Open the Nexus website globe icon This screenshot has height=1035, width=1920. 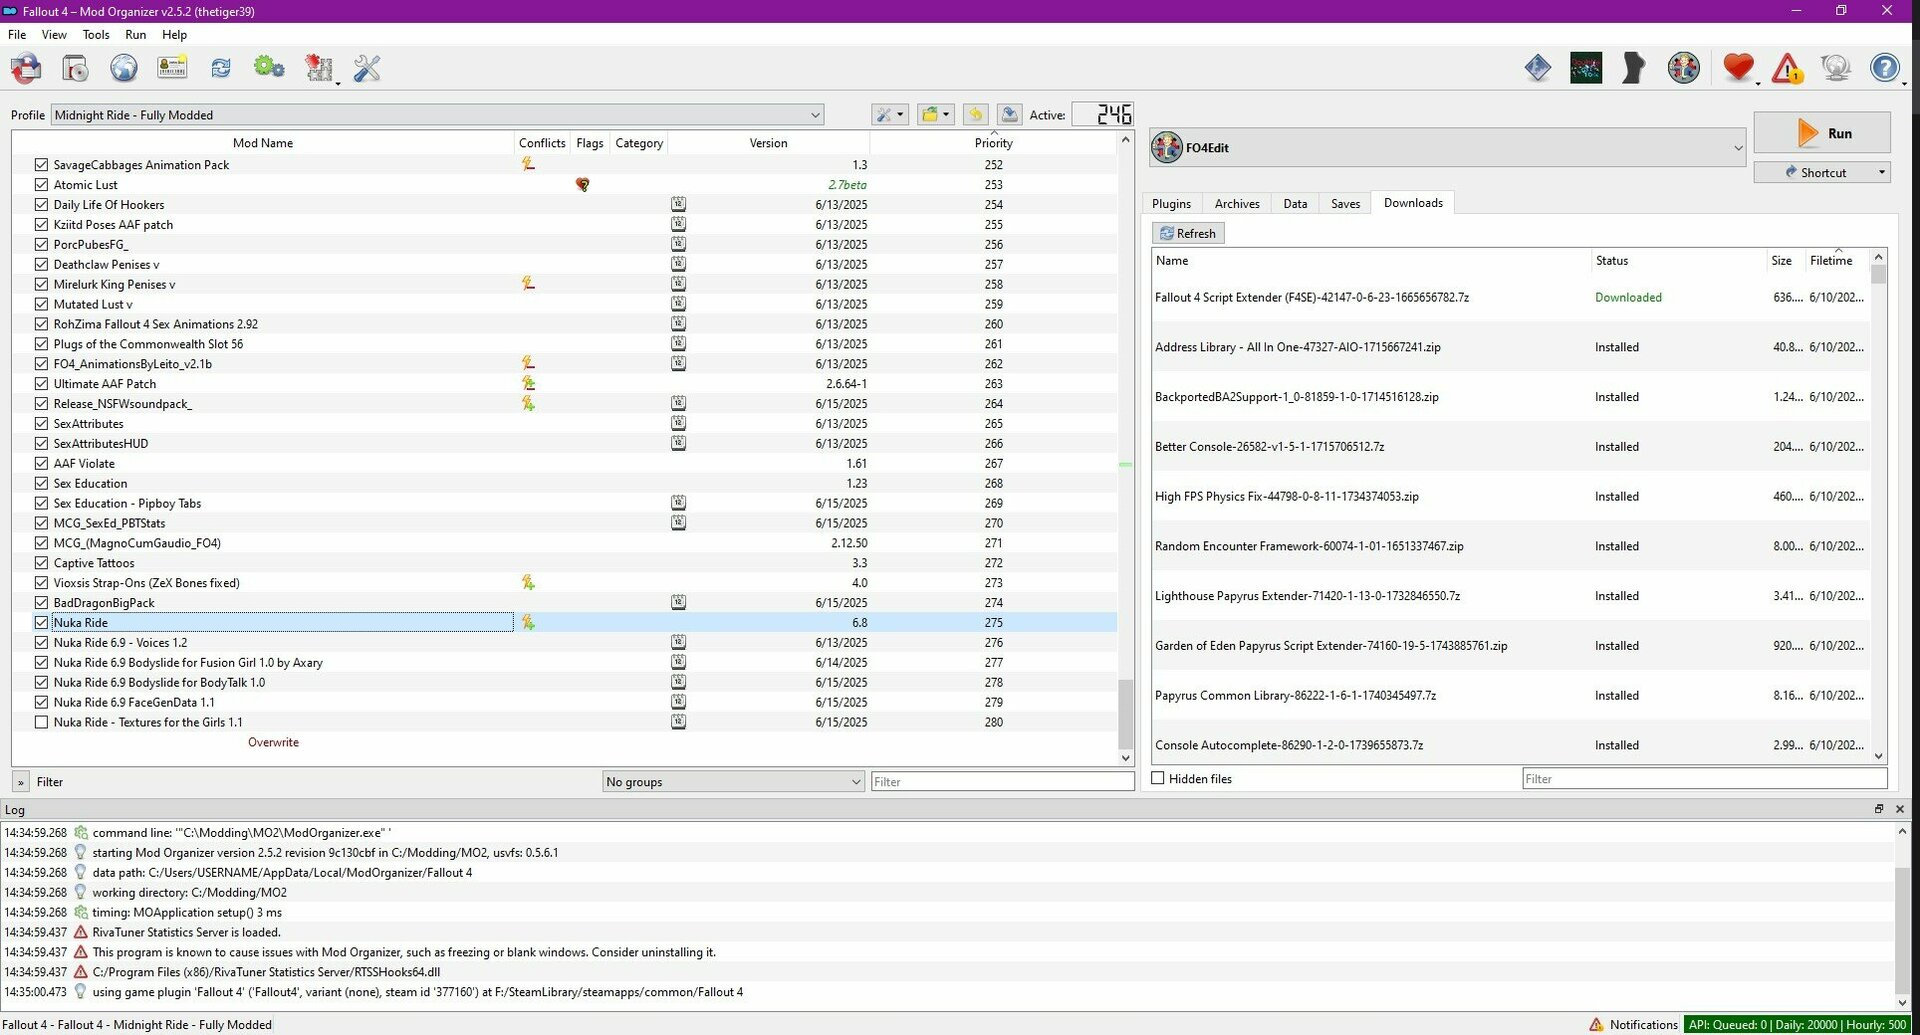point(123,68)
